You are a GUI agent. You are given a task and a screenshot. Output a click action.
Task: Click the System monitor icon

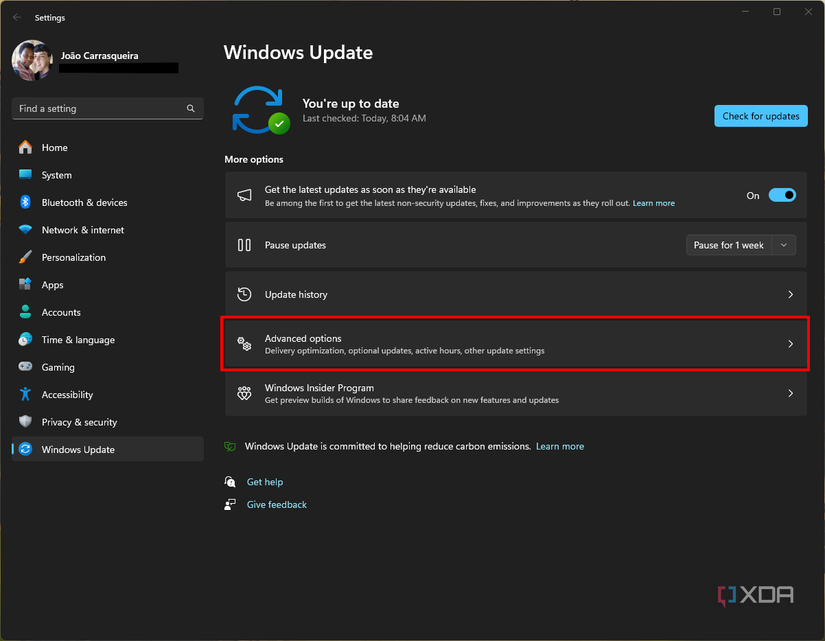(x=25, y=174)
